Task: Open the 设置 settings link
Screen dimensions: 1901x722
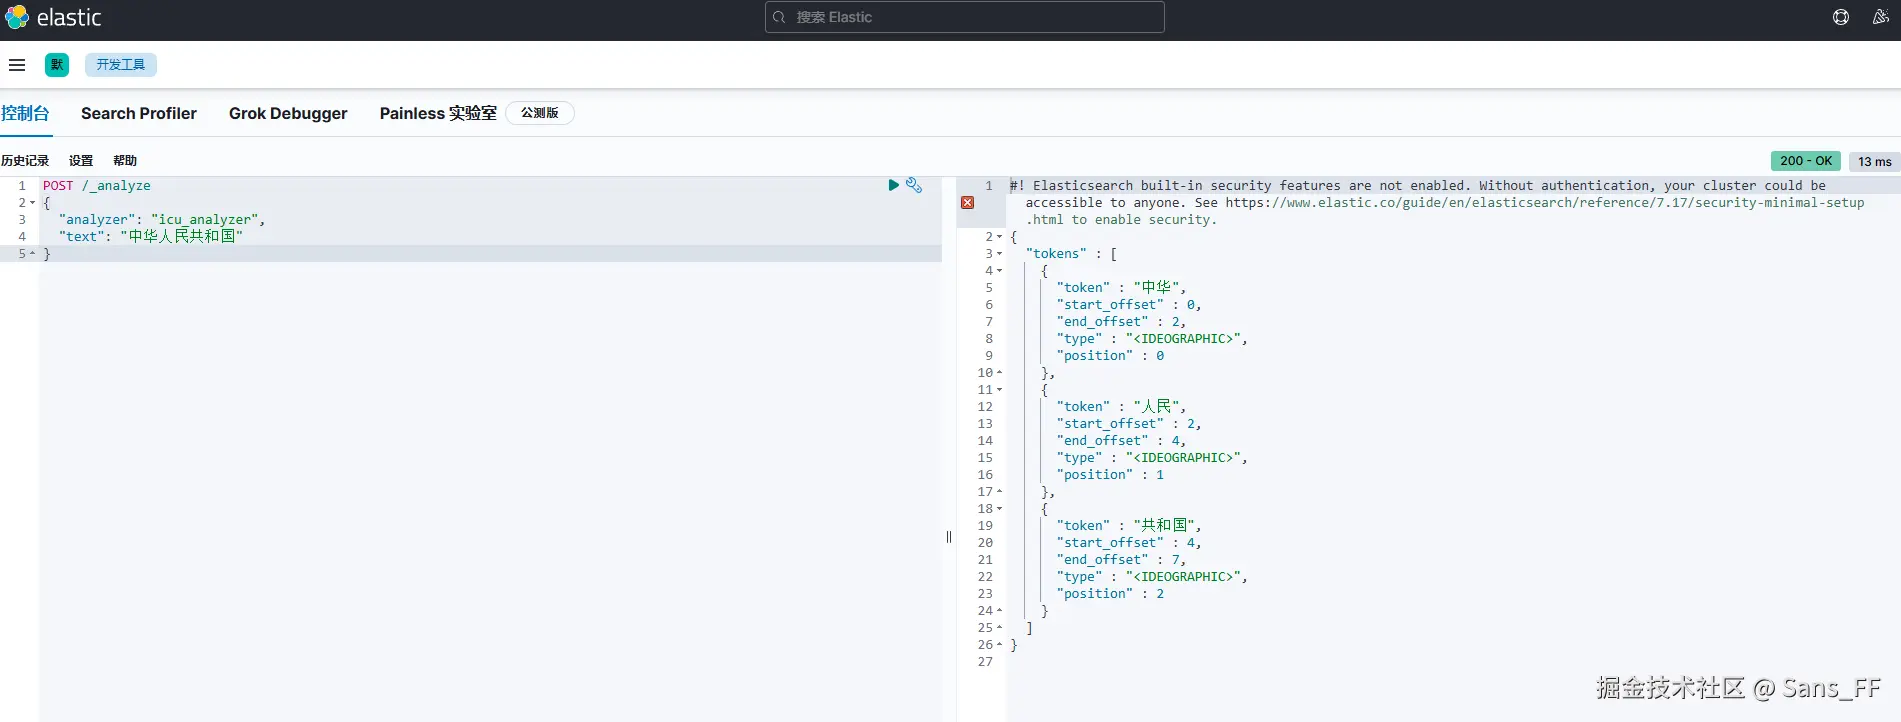Action: tap(81, 160)
